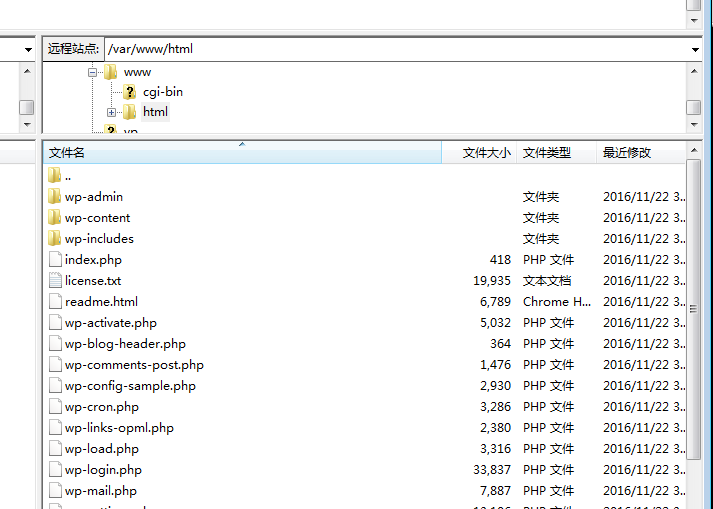
Task: Click the wp-links-opml.php file icon
Action: (x=55, y=428)
